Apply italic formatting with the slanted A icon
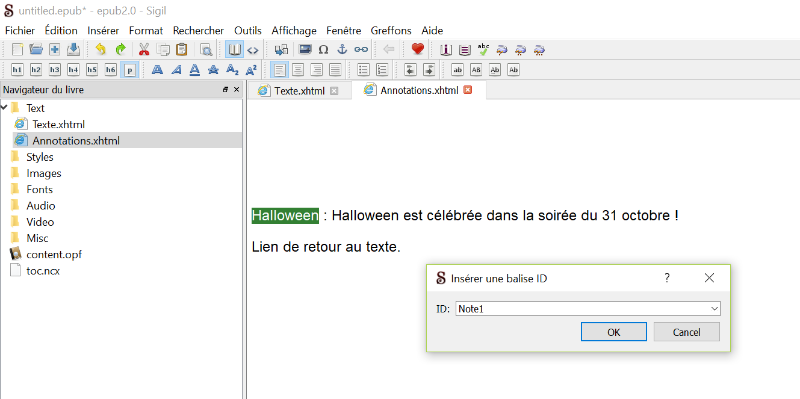 pos(176,69)
